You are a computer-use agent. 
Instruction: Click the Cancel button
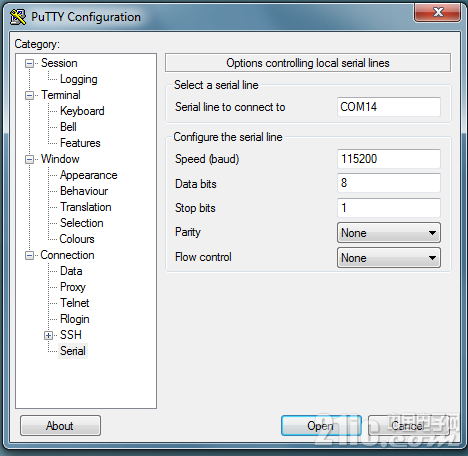[408, 426]
